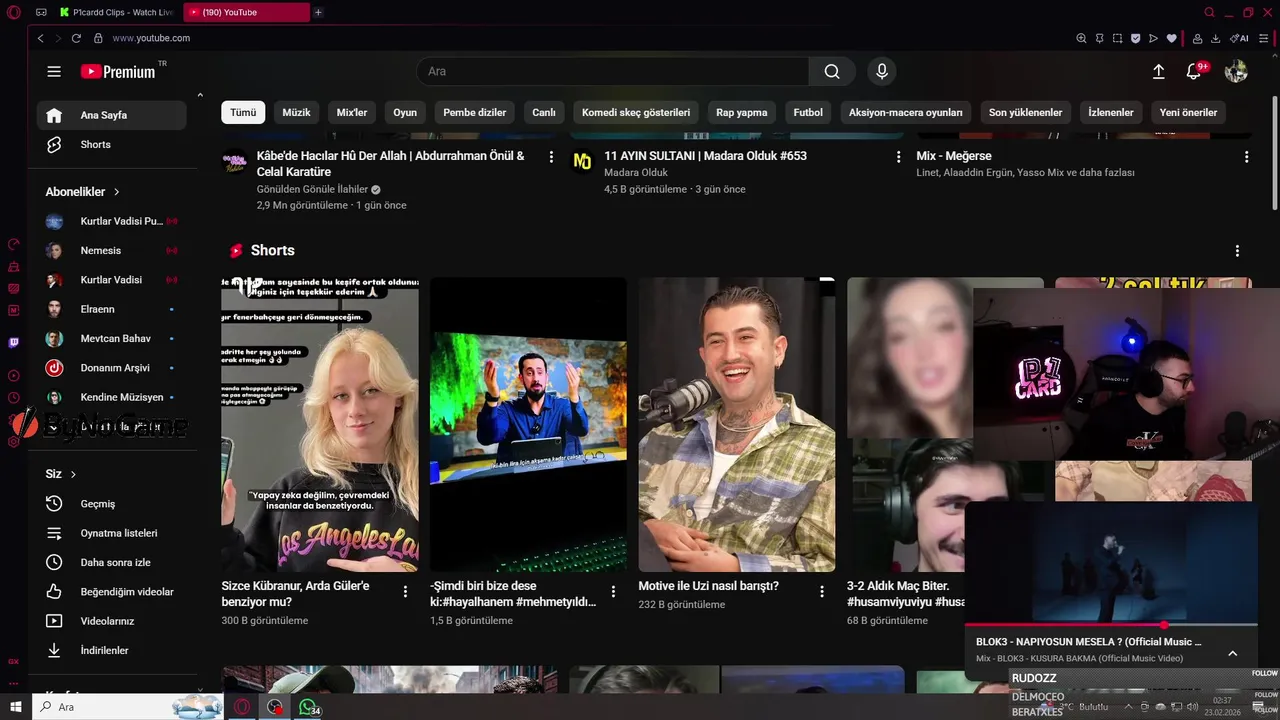
Task: Open Shorts from the sidebar
Action: [112, 144]
